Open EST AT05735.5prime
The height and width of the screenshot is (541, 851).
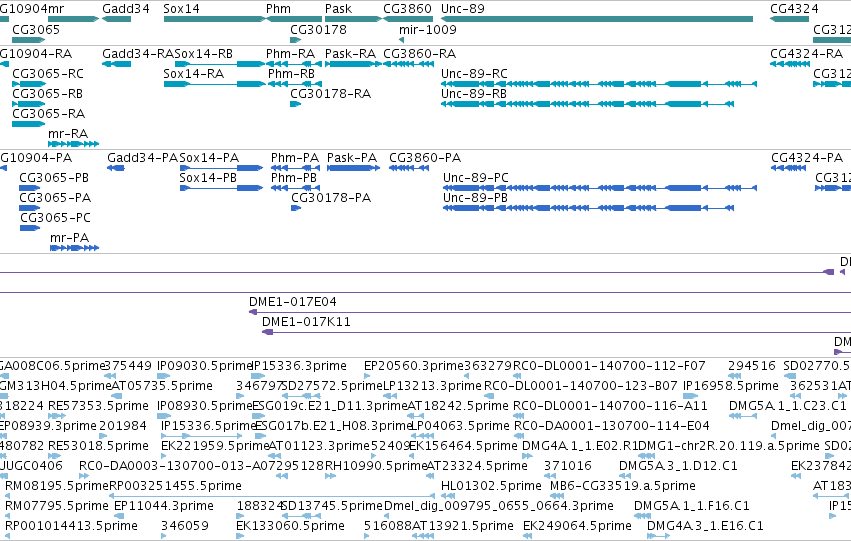(x=162, y=386)
